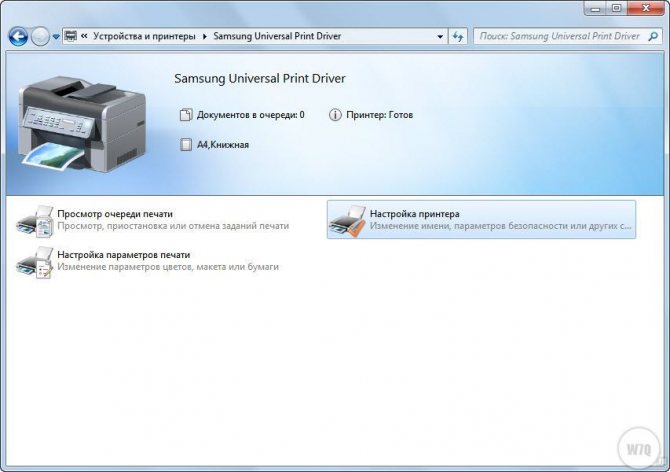Select the A4,Книжная paper text
The height and width of the screenshot is (472, 670).
pos(223,145)
